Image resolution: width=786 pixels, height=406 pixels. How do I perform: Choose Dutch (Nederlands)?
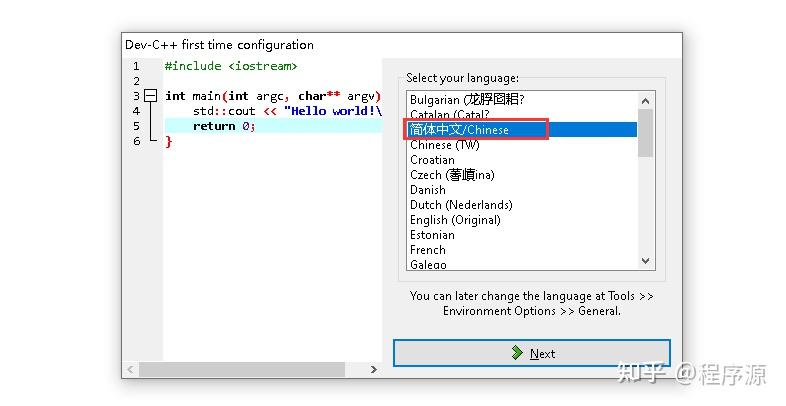(x=522, y=205)
